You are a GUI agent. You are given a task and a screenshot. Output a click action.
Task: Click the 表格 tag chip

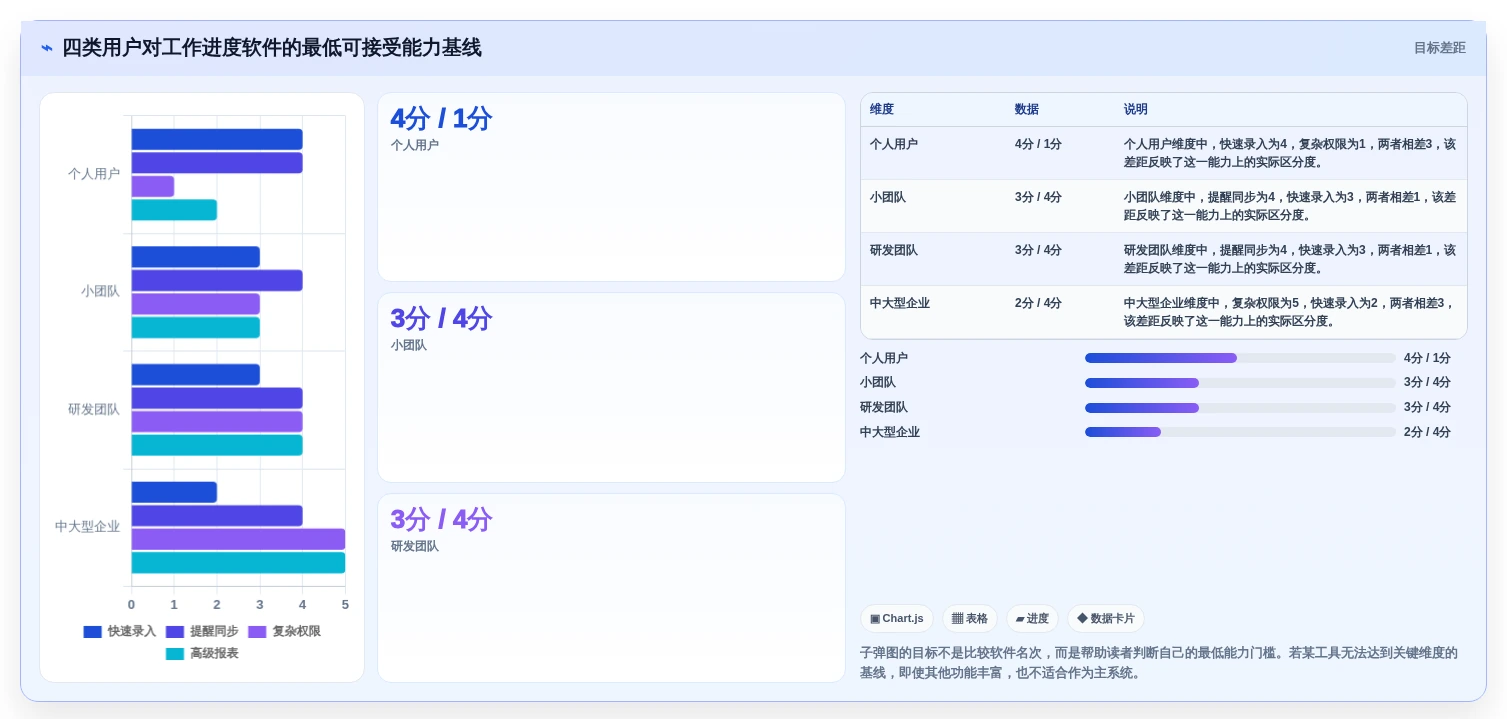pyautogui.click(x=970, y=619)
